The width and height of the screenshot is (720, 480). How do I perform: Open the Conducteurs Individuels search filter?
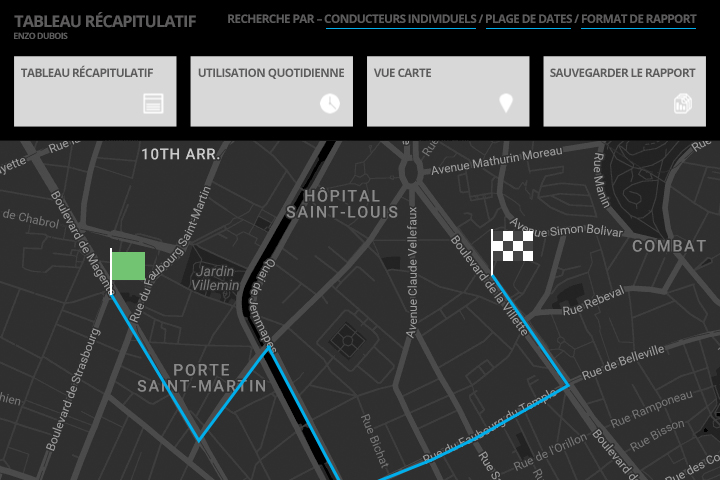pos(400,19)
